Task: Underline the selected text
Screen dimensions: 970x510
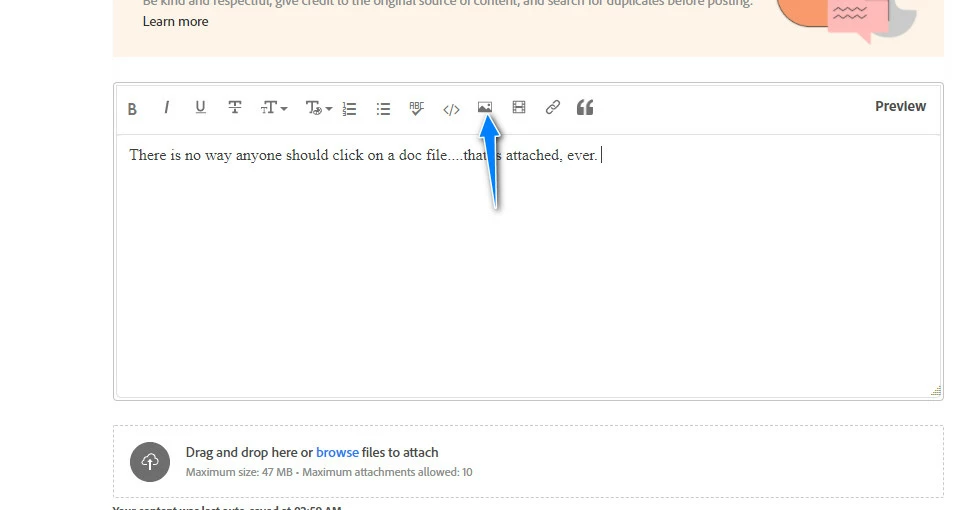Action: (x=200, y=108)
